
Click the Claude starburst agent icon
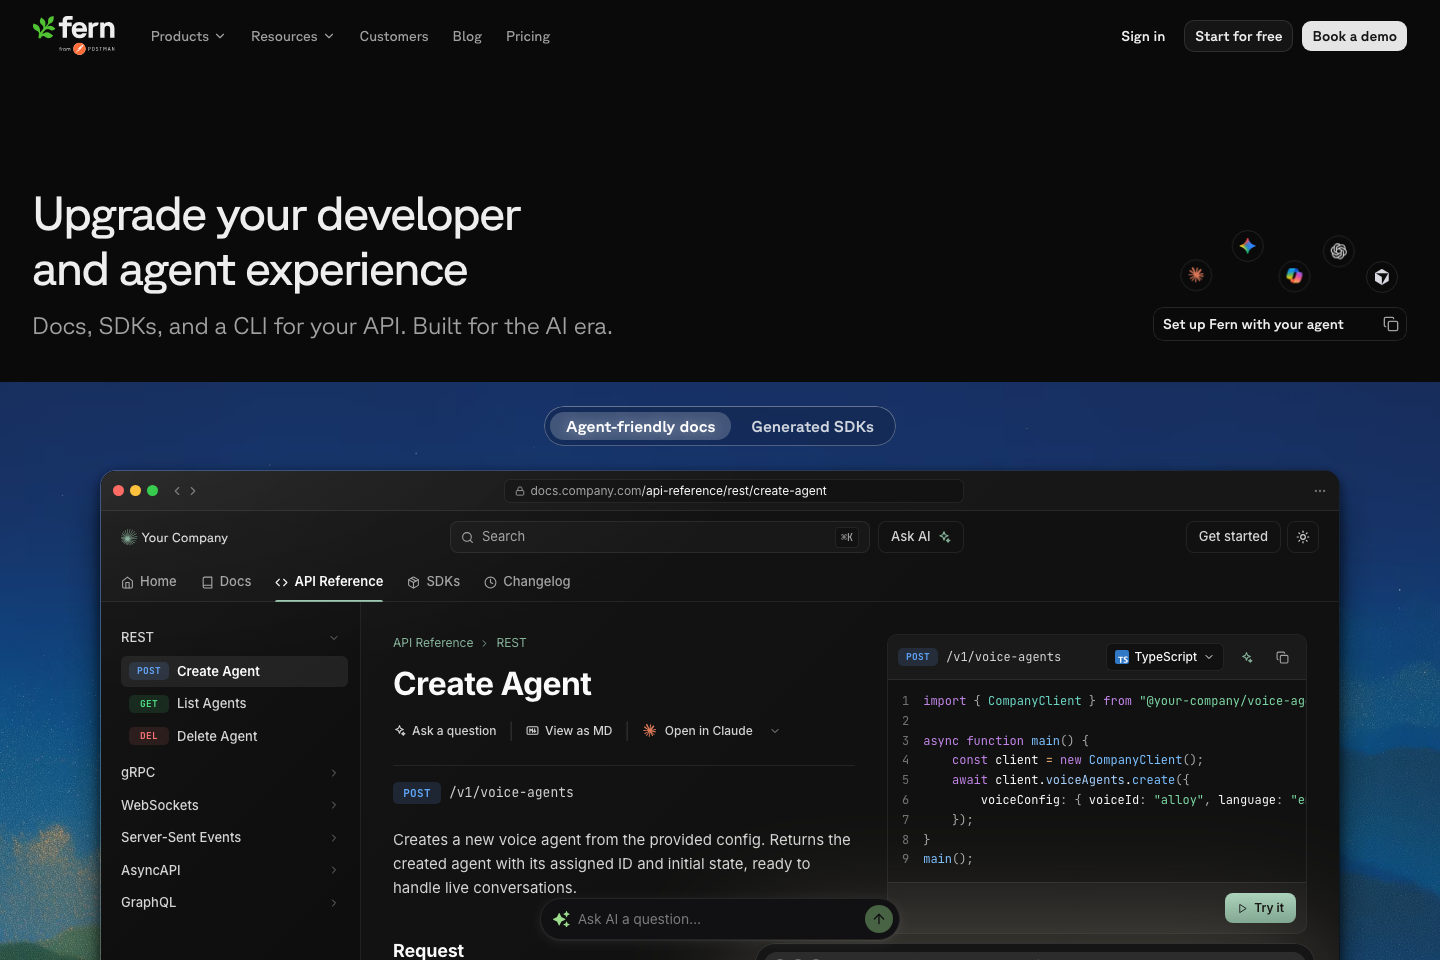pos(1196,274)
